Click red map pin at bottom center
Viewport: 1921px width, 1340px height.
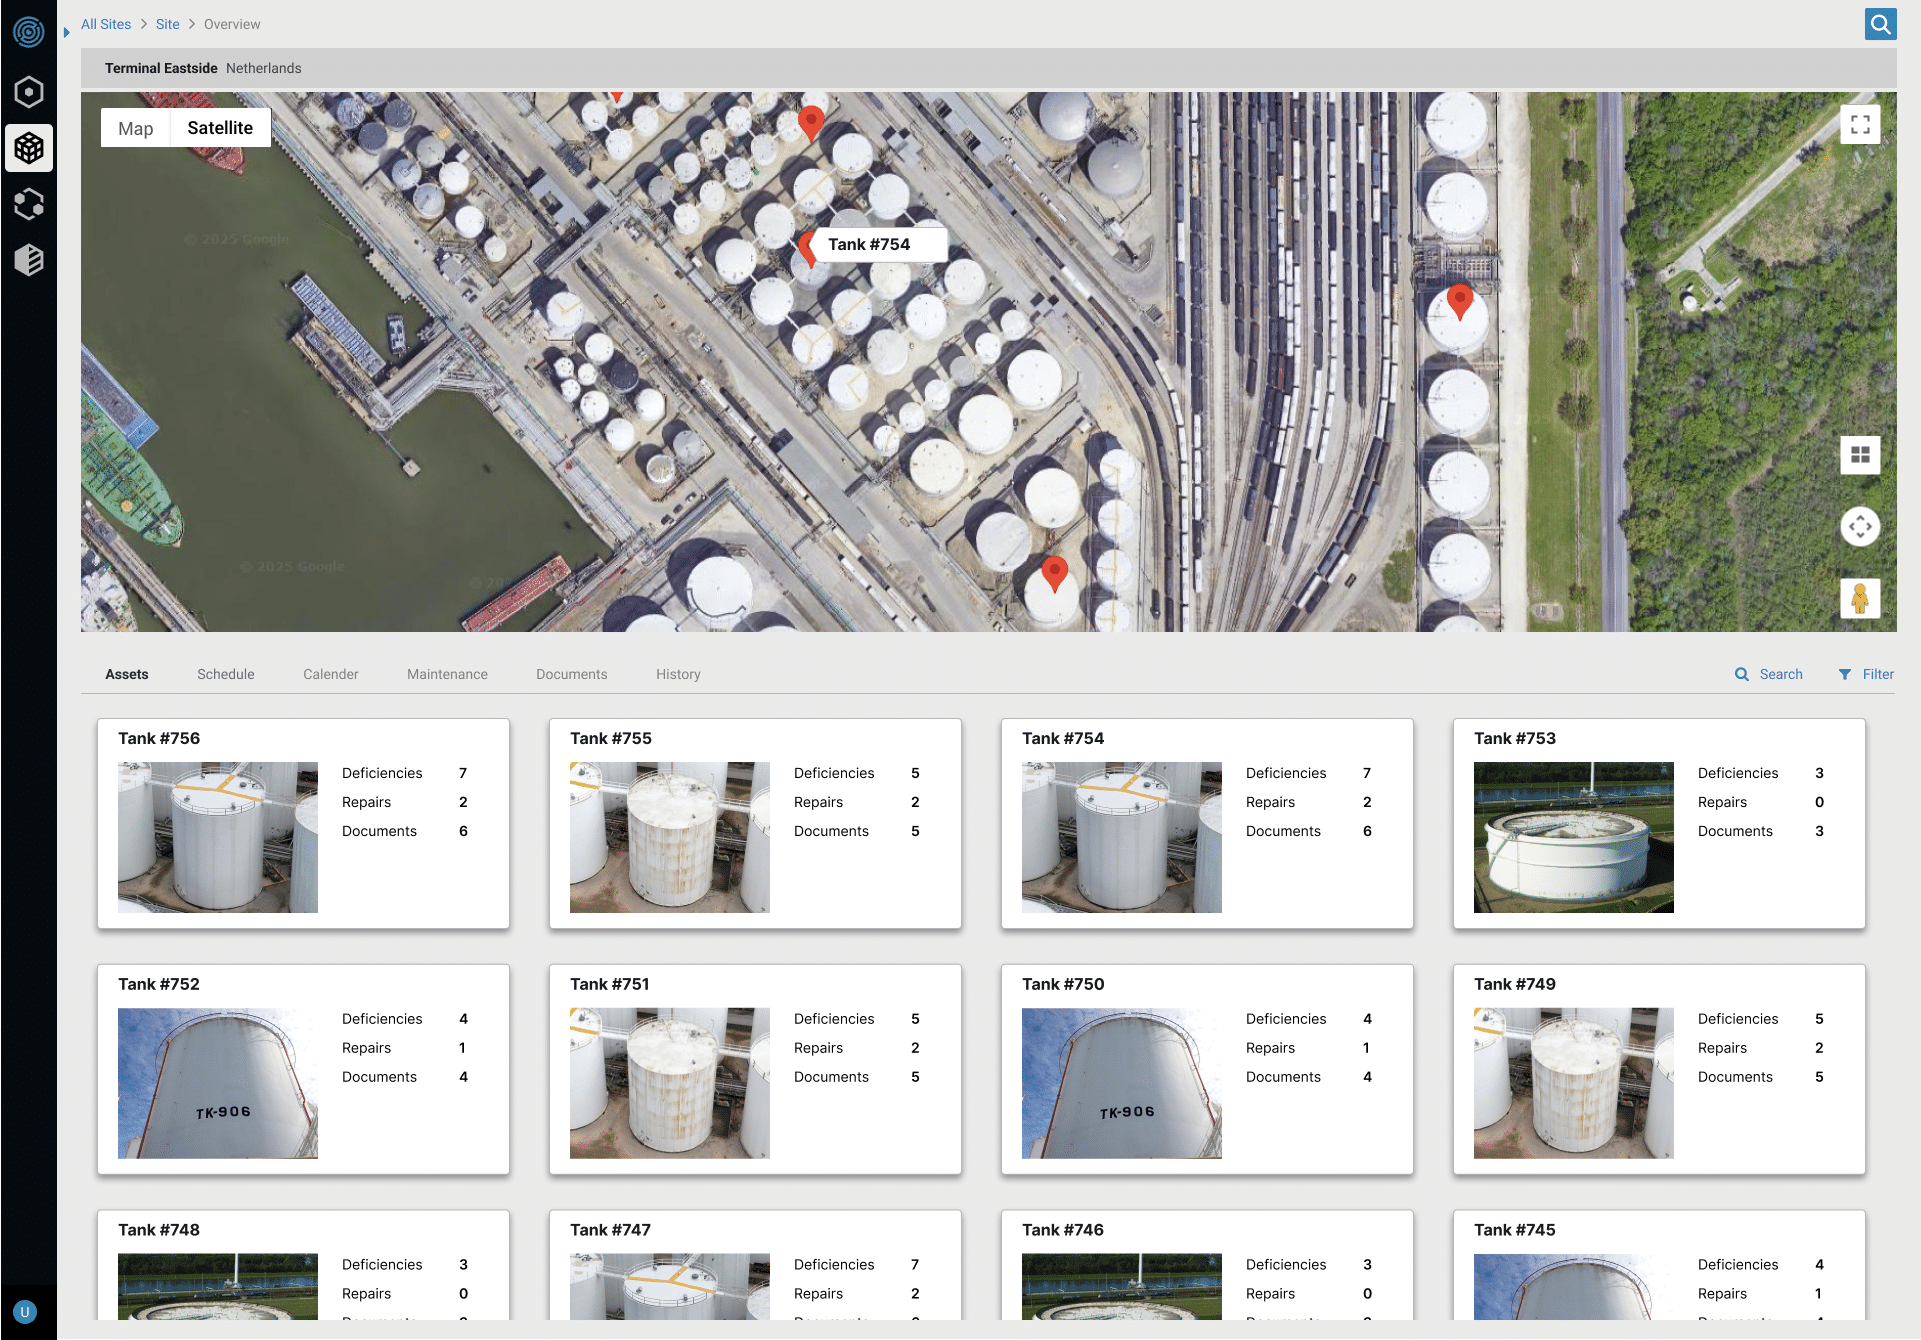click(x=1054, y=574)
